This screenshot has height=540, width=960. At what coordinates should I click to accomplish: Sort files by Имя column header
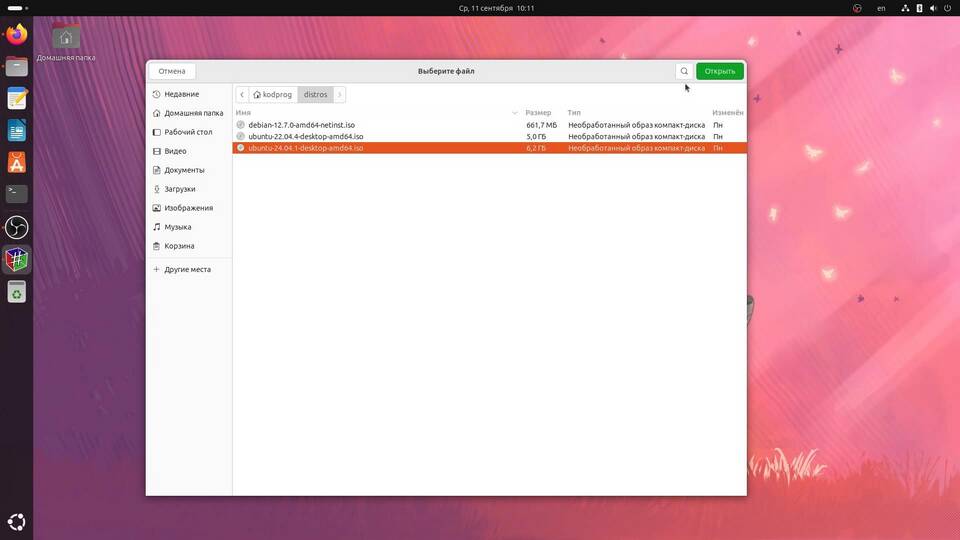244,113
